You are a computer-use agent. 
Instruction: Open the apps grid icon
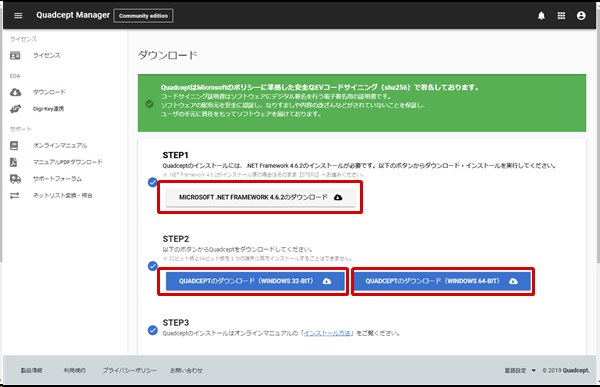561,16
